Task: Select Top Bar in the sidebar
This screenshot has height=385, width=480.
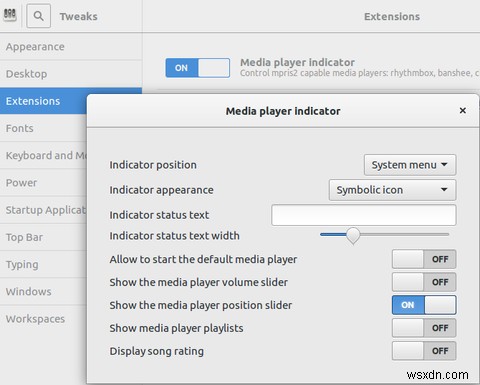Action: [x=43, y=237]
